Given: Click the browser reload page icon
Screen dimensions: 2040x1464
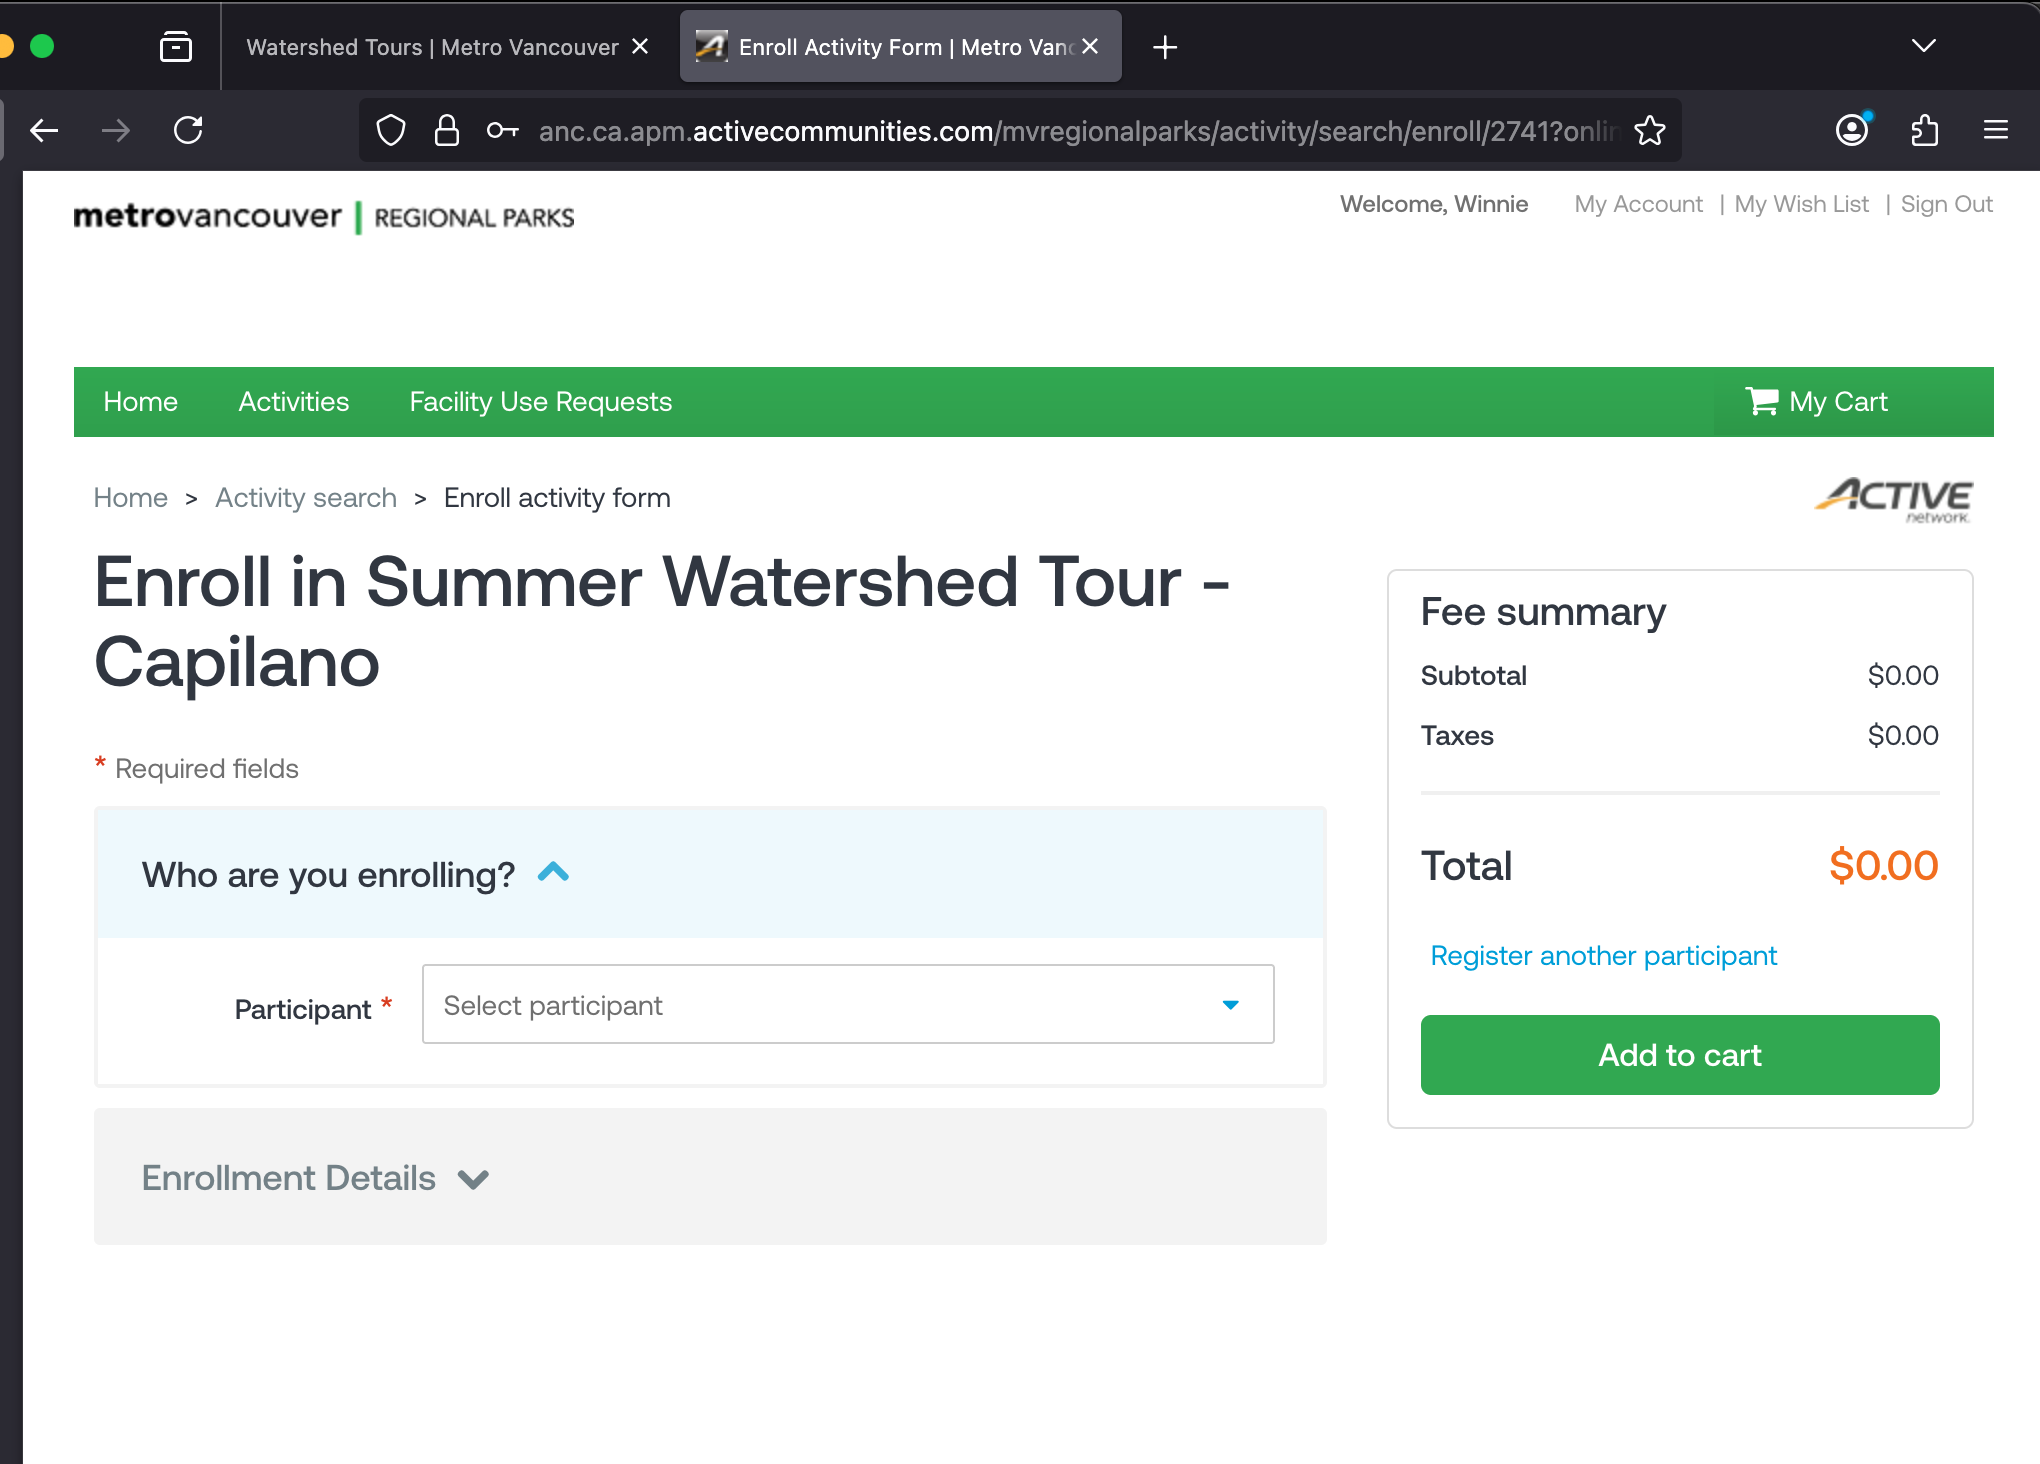Looking at the screenshot, I should 188,130.
